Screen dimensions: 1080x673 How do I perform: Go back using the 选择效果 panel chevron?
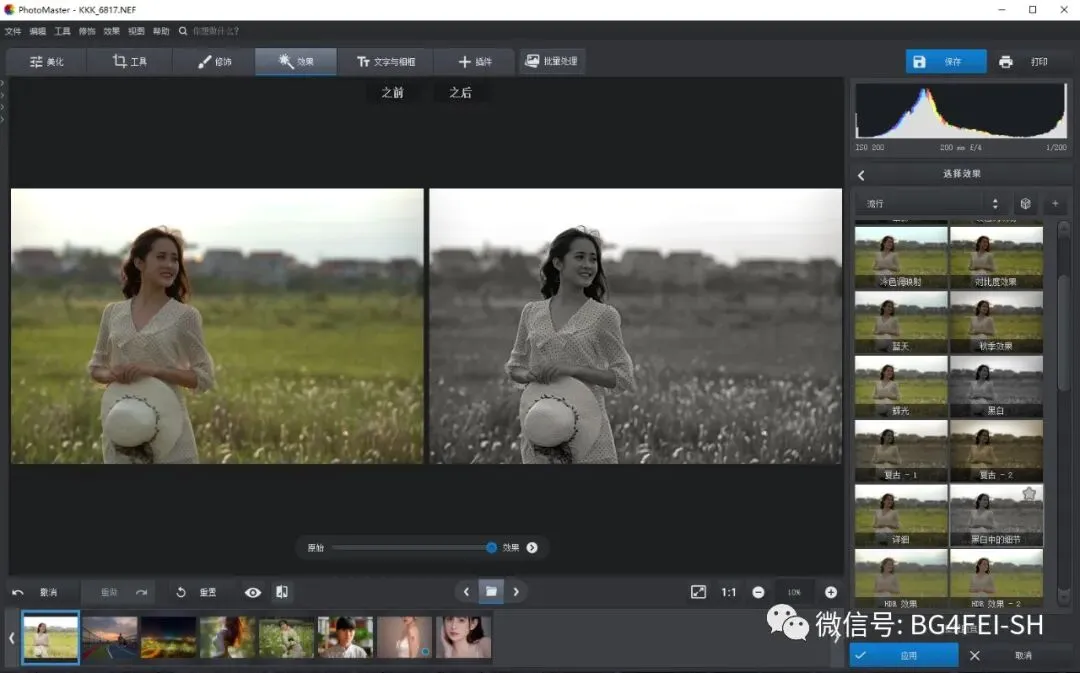(x=861, y=175)
